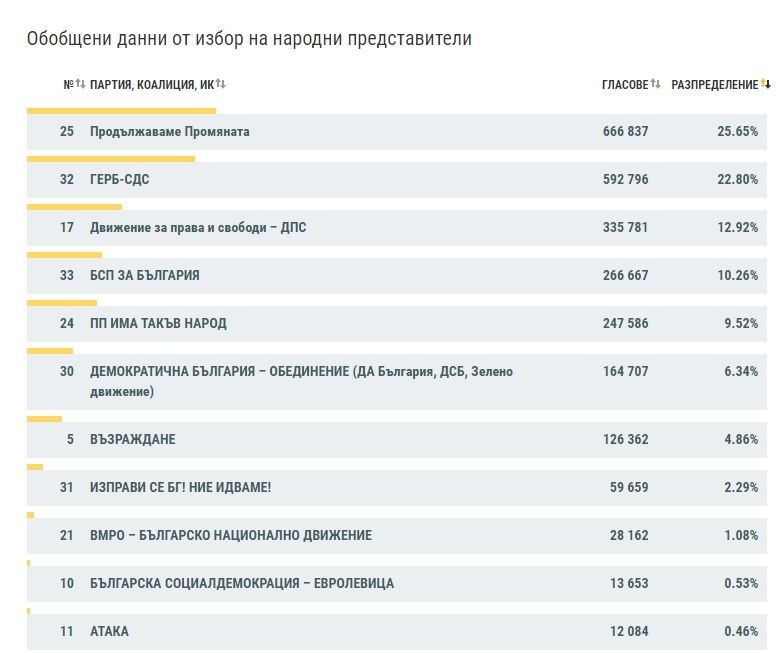The height and width of the screenshot is (653, 784).
Task: Click ballot number 17
Action: tap(67, 228)
